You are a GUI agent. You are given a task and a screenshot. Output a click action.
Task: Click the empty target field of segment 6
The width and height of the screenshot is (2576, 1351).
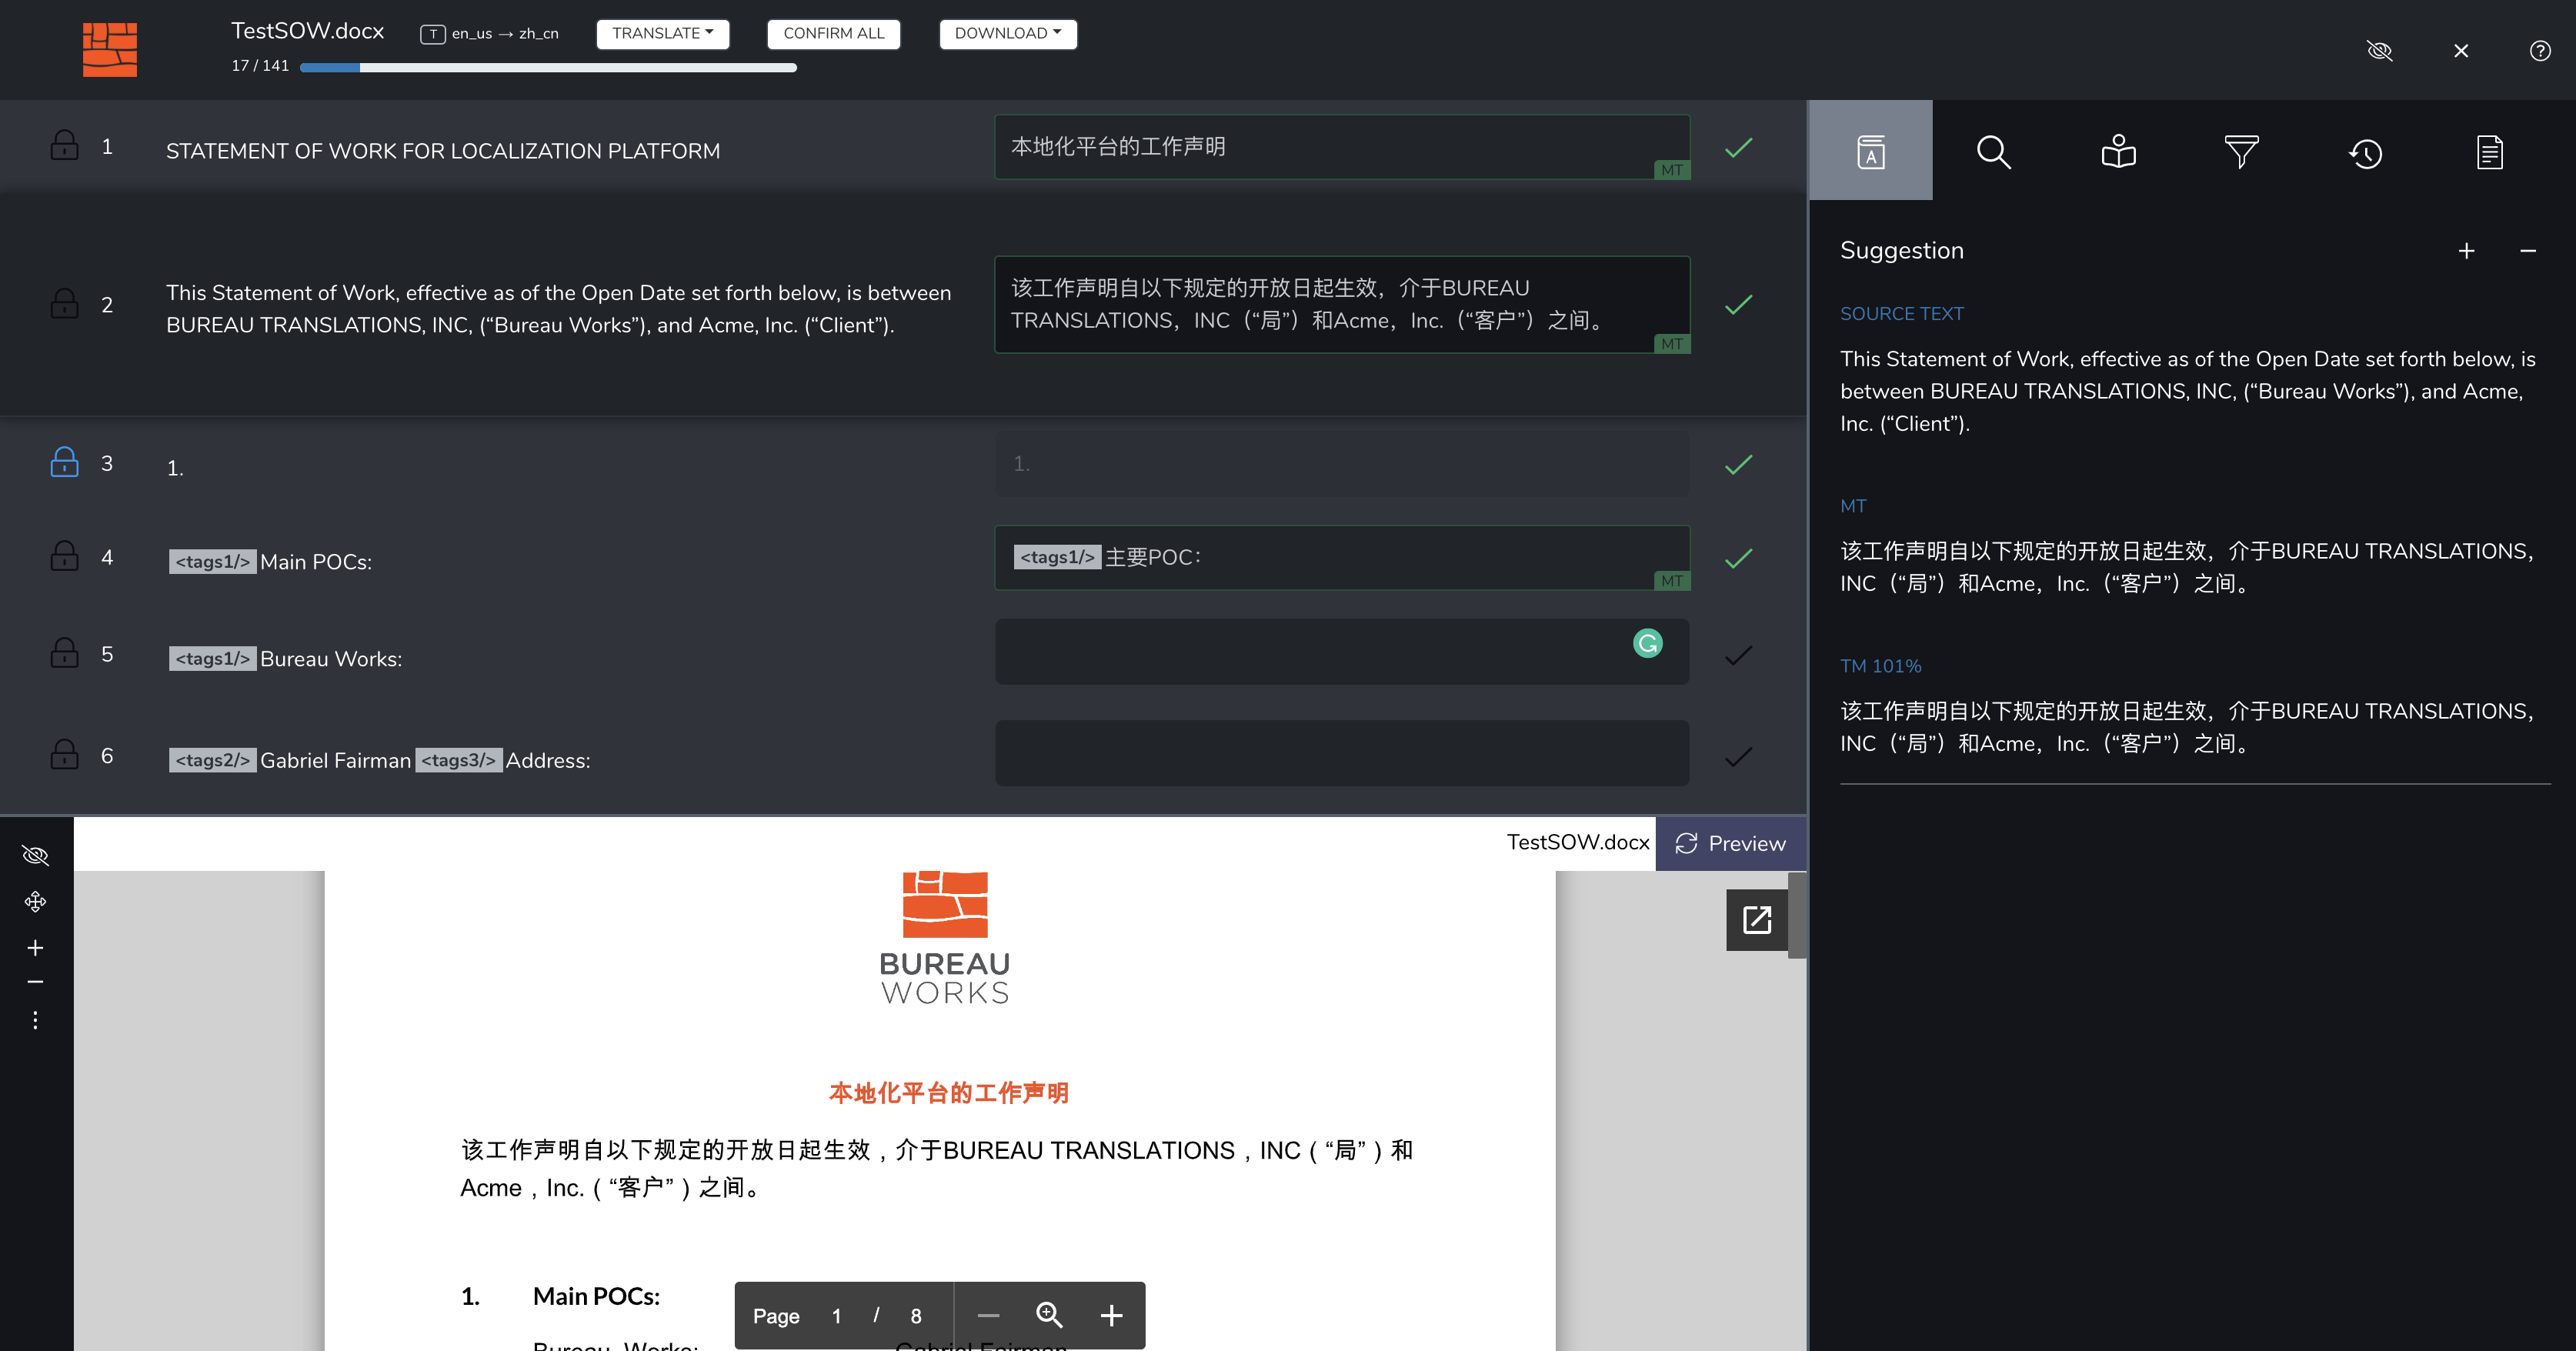(1341, 753)
